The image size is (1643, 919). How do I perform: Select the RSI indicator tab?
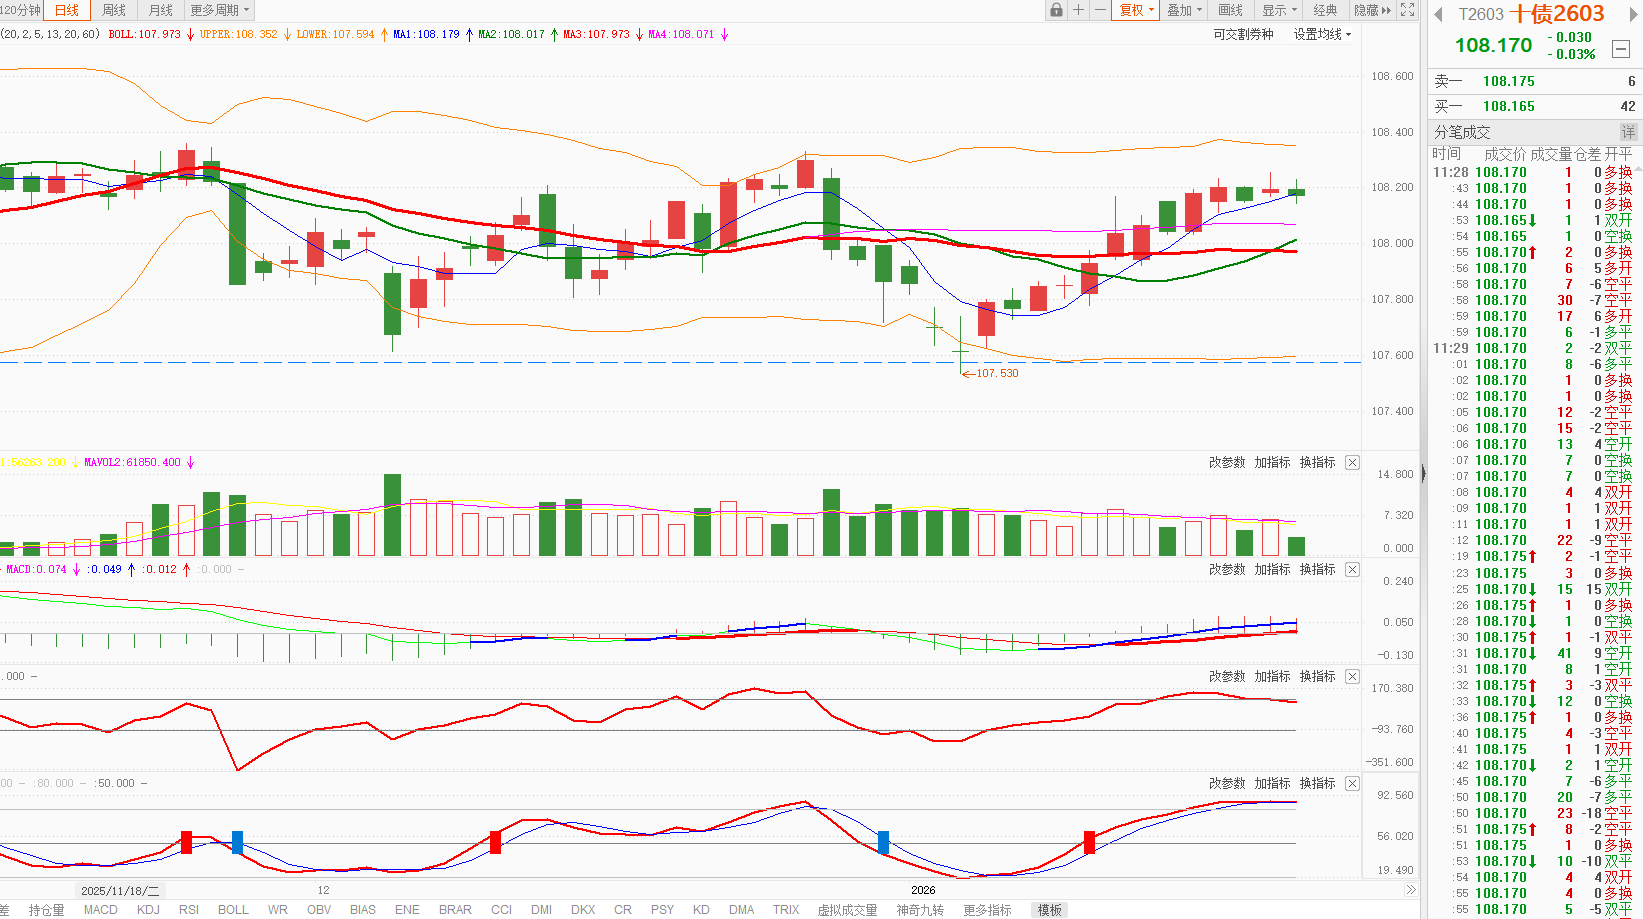[x=189, y=910]
